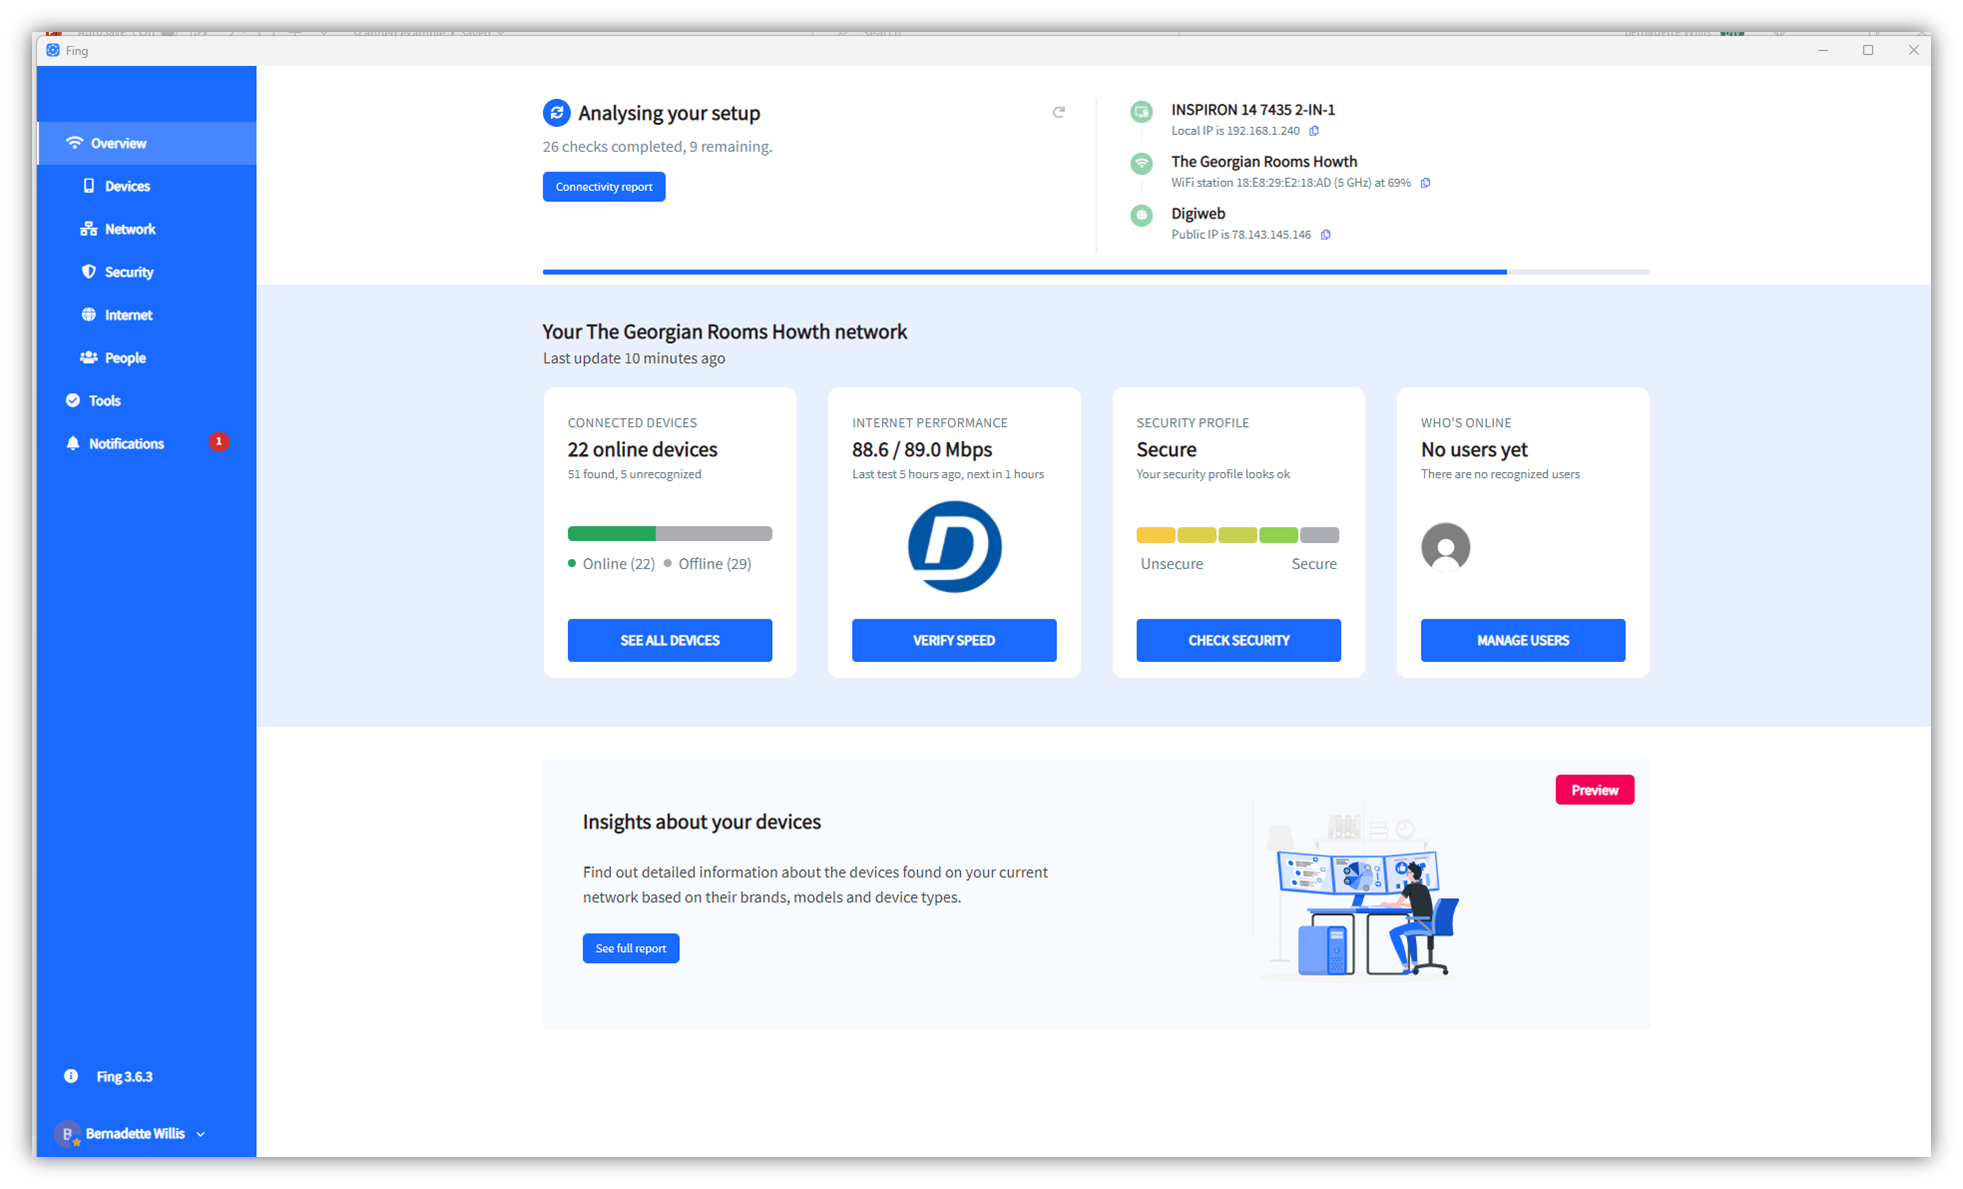Check the security profile
The image size is (1963, 1189).
tap(1238, 640)
